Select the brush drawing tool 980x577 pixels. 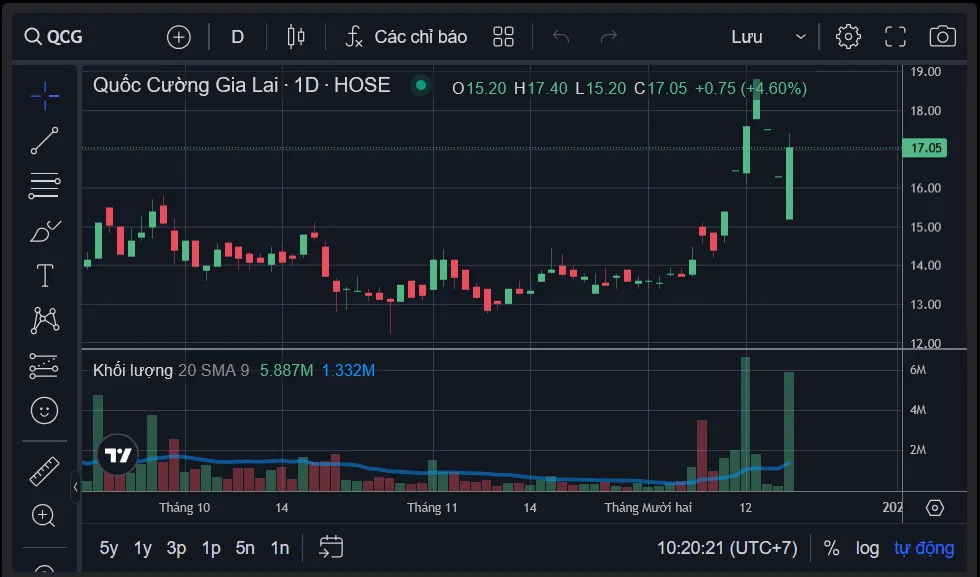[44, 231]
